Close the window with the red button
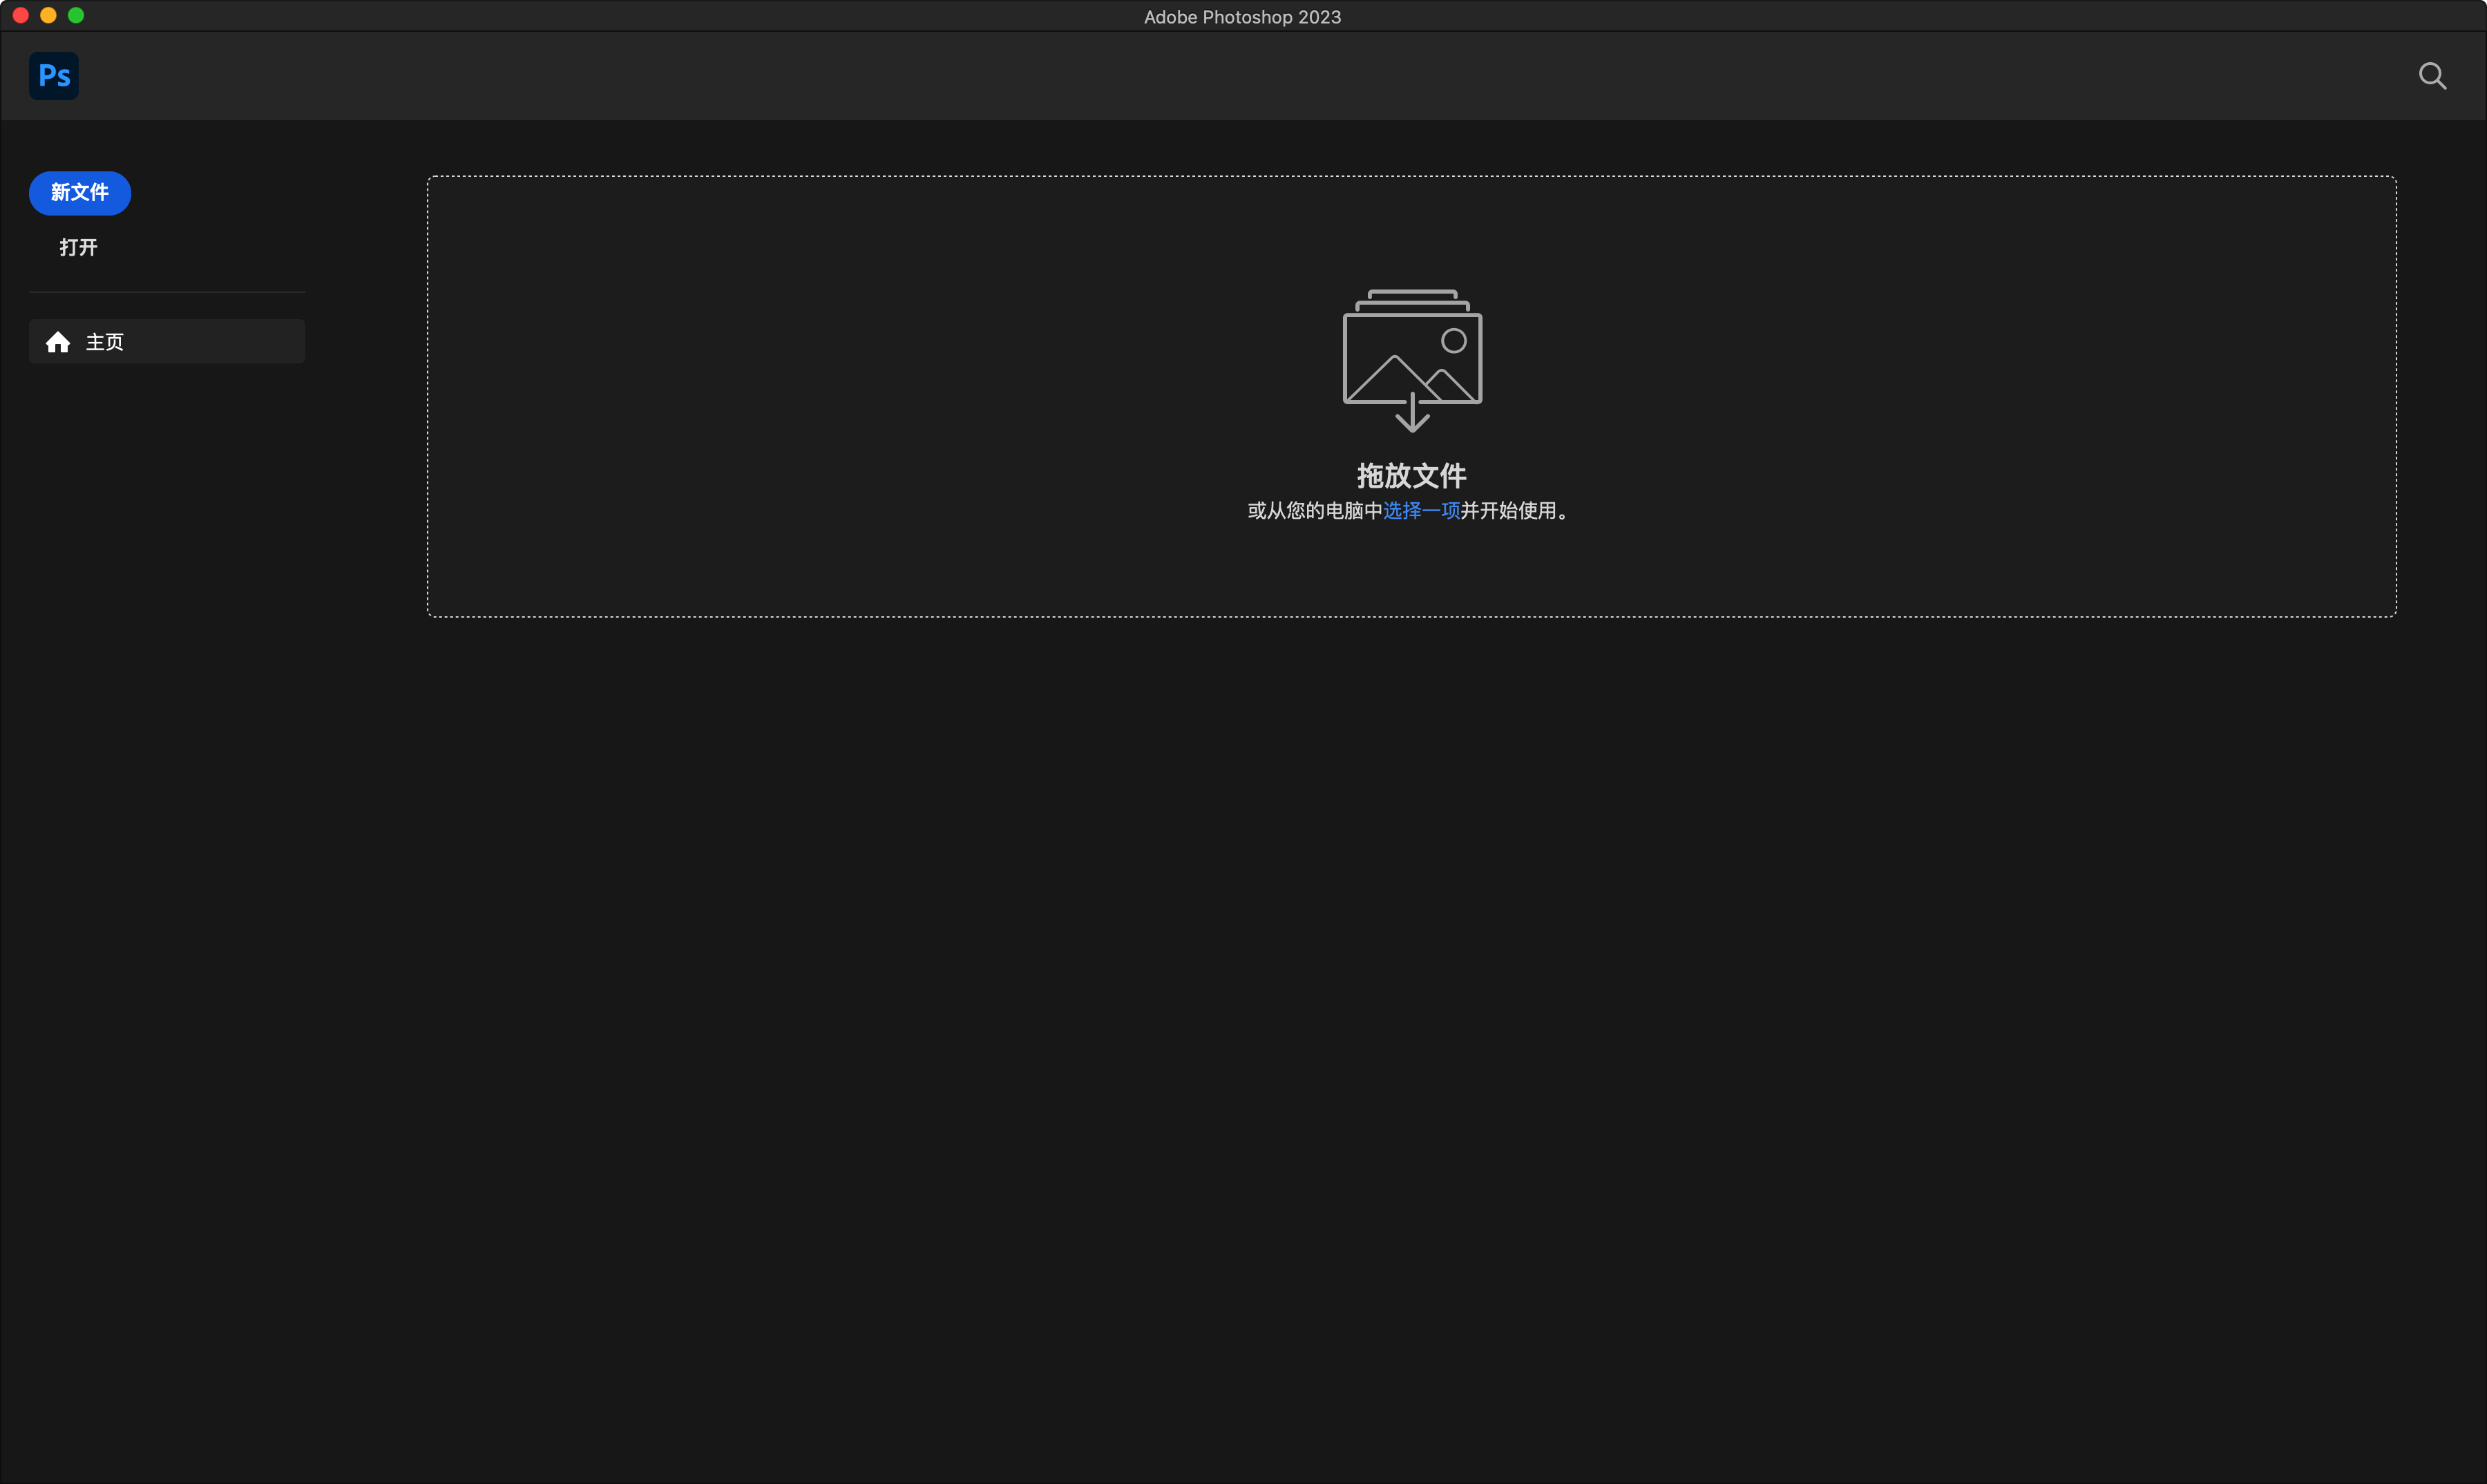This screenshot has width=2487, height=1484. click(21, 16)
